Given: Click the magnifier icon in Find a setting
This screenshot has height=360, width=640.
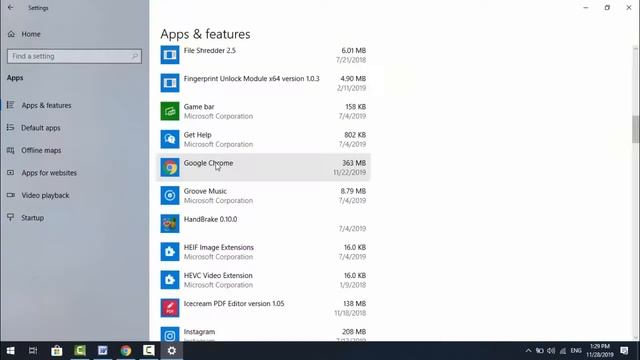Looking at the screenshot, I should click(135, 56).
